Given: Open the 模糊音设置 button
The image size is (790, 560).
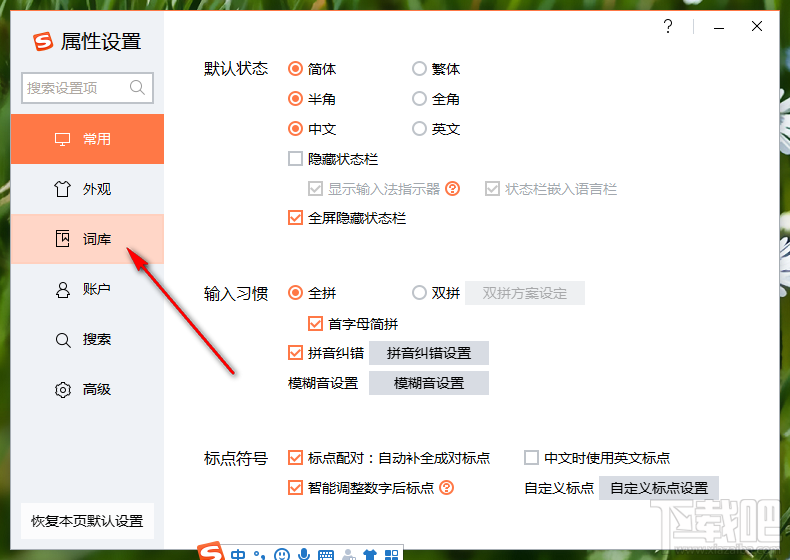Looking at the screenshot, I should 429,383.
